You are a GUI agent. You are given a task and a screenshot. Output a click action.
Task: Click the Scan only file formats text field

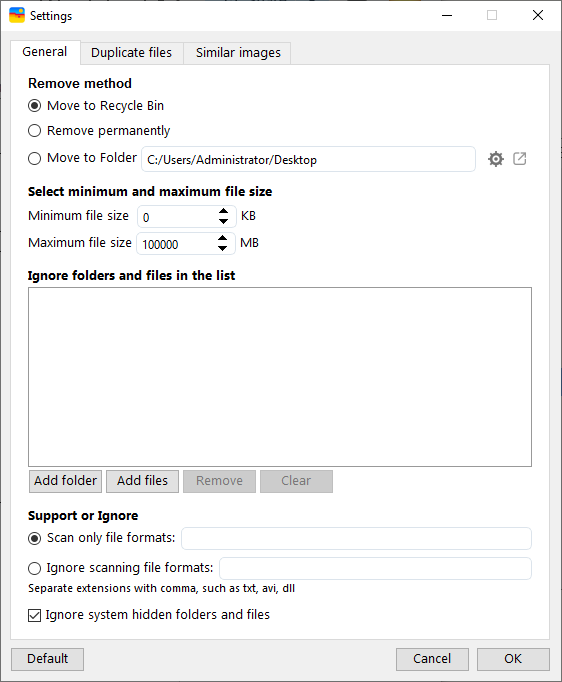[x=356, y=538]
